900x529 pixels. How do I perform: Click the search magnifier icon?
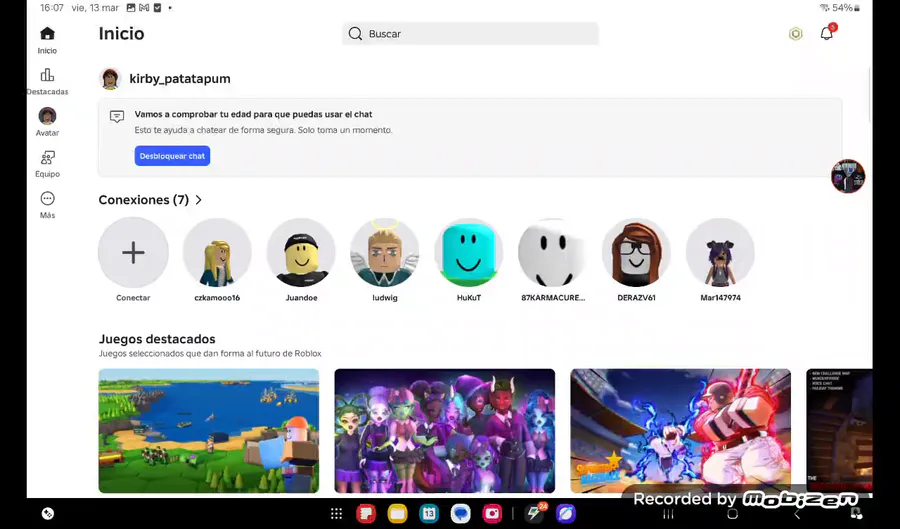(355, 34)
